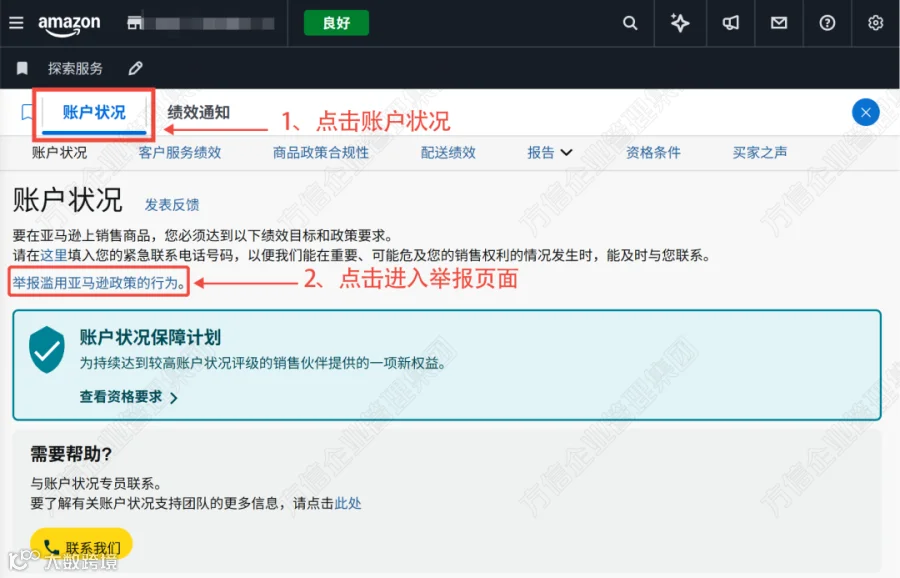900x578 pixels.
Task: Open the 买家之声 sub-navigation item
Action: [x=759, y=153]
